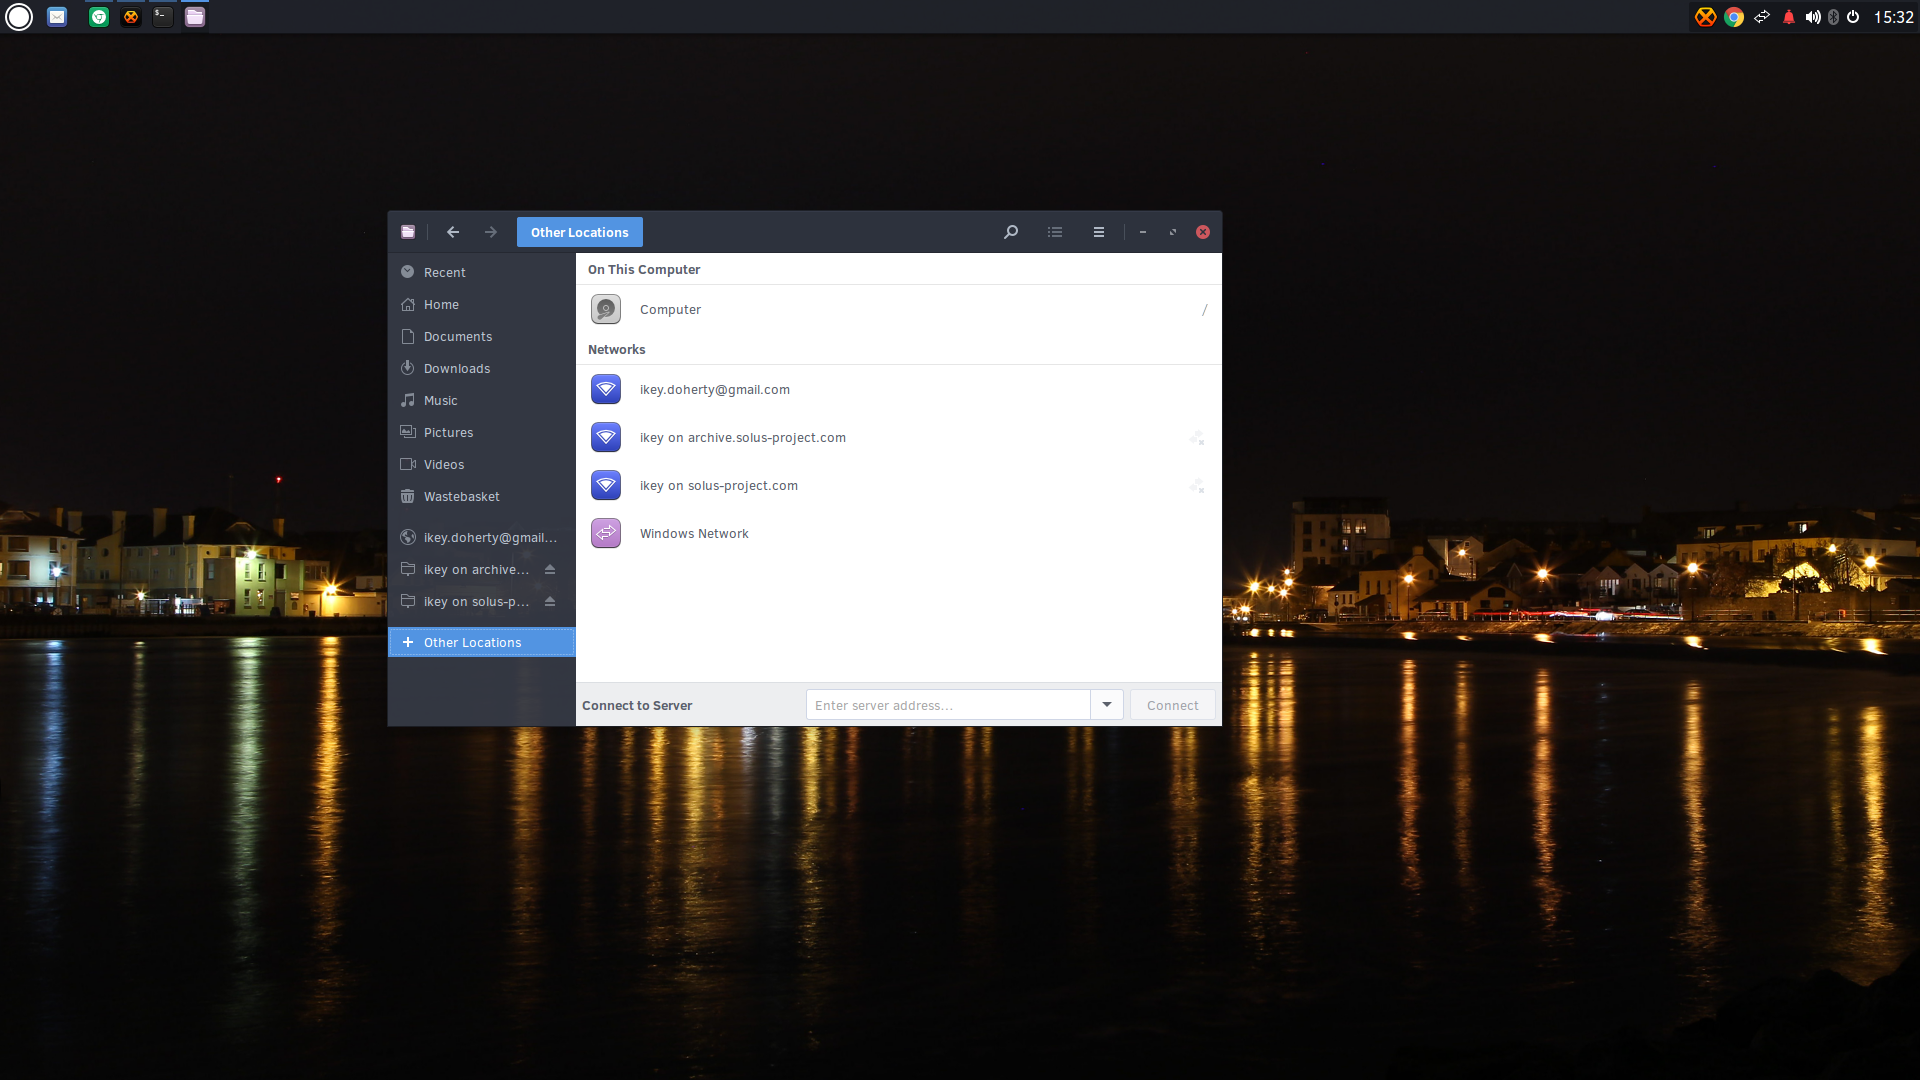This screenshot has width=1920, height=1080.
Task: Open the power menu icon
Action: (x=1853, y=17)
